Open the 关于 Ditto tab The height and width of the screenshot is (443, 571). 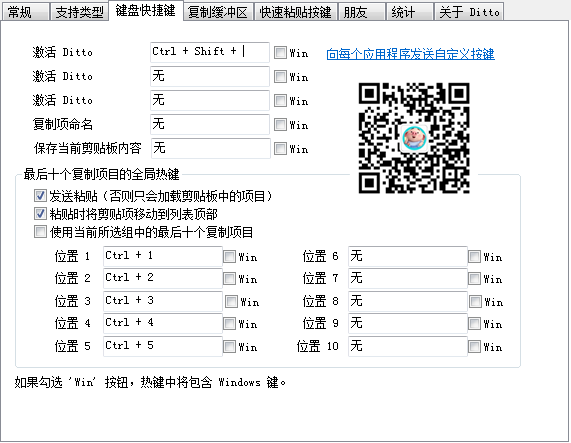(x=469, y=12)
